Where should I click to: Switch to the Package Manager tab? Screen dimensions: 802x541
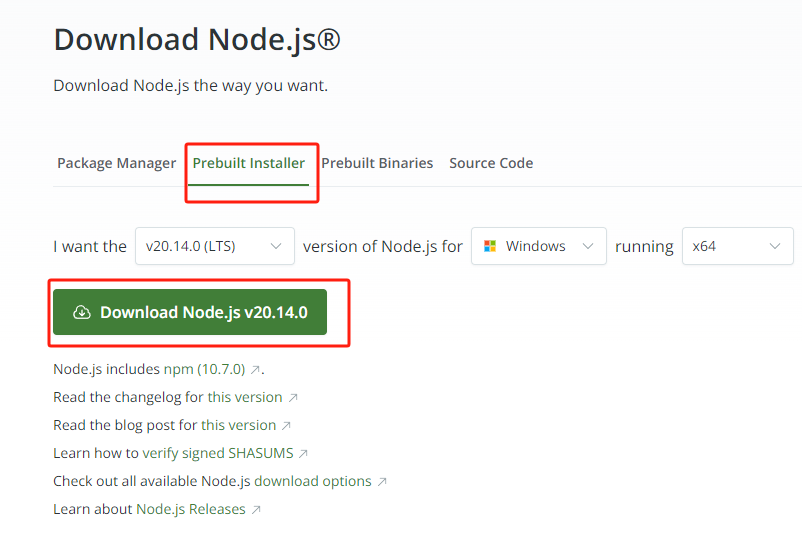(116, 163)
